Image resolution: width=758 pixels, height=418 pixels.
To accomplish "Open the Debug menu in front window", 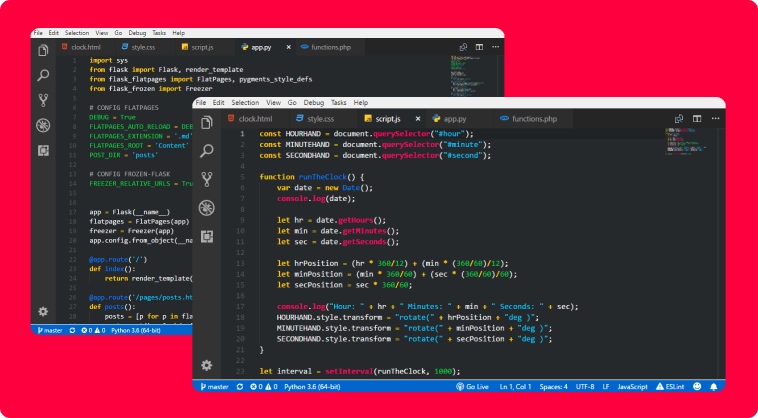I will click(x=314, y=102).
